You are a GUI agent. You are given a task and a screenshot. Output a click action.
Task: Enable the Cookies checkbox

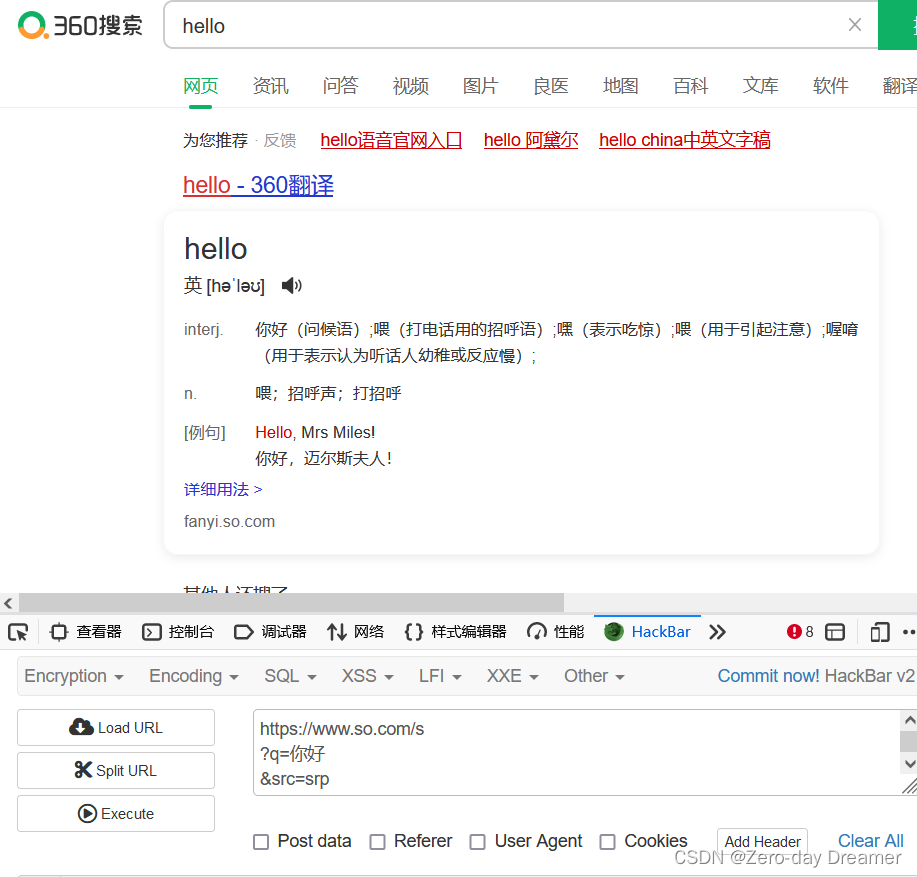click(x=608, y=842)
